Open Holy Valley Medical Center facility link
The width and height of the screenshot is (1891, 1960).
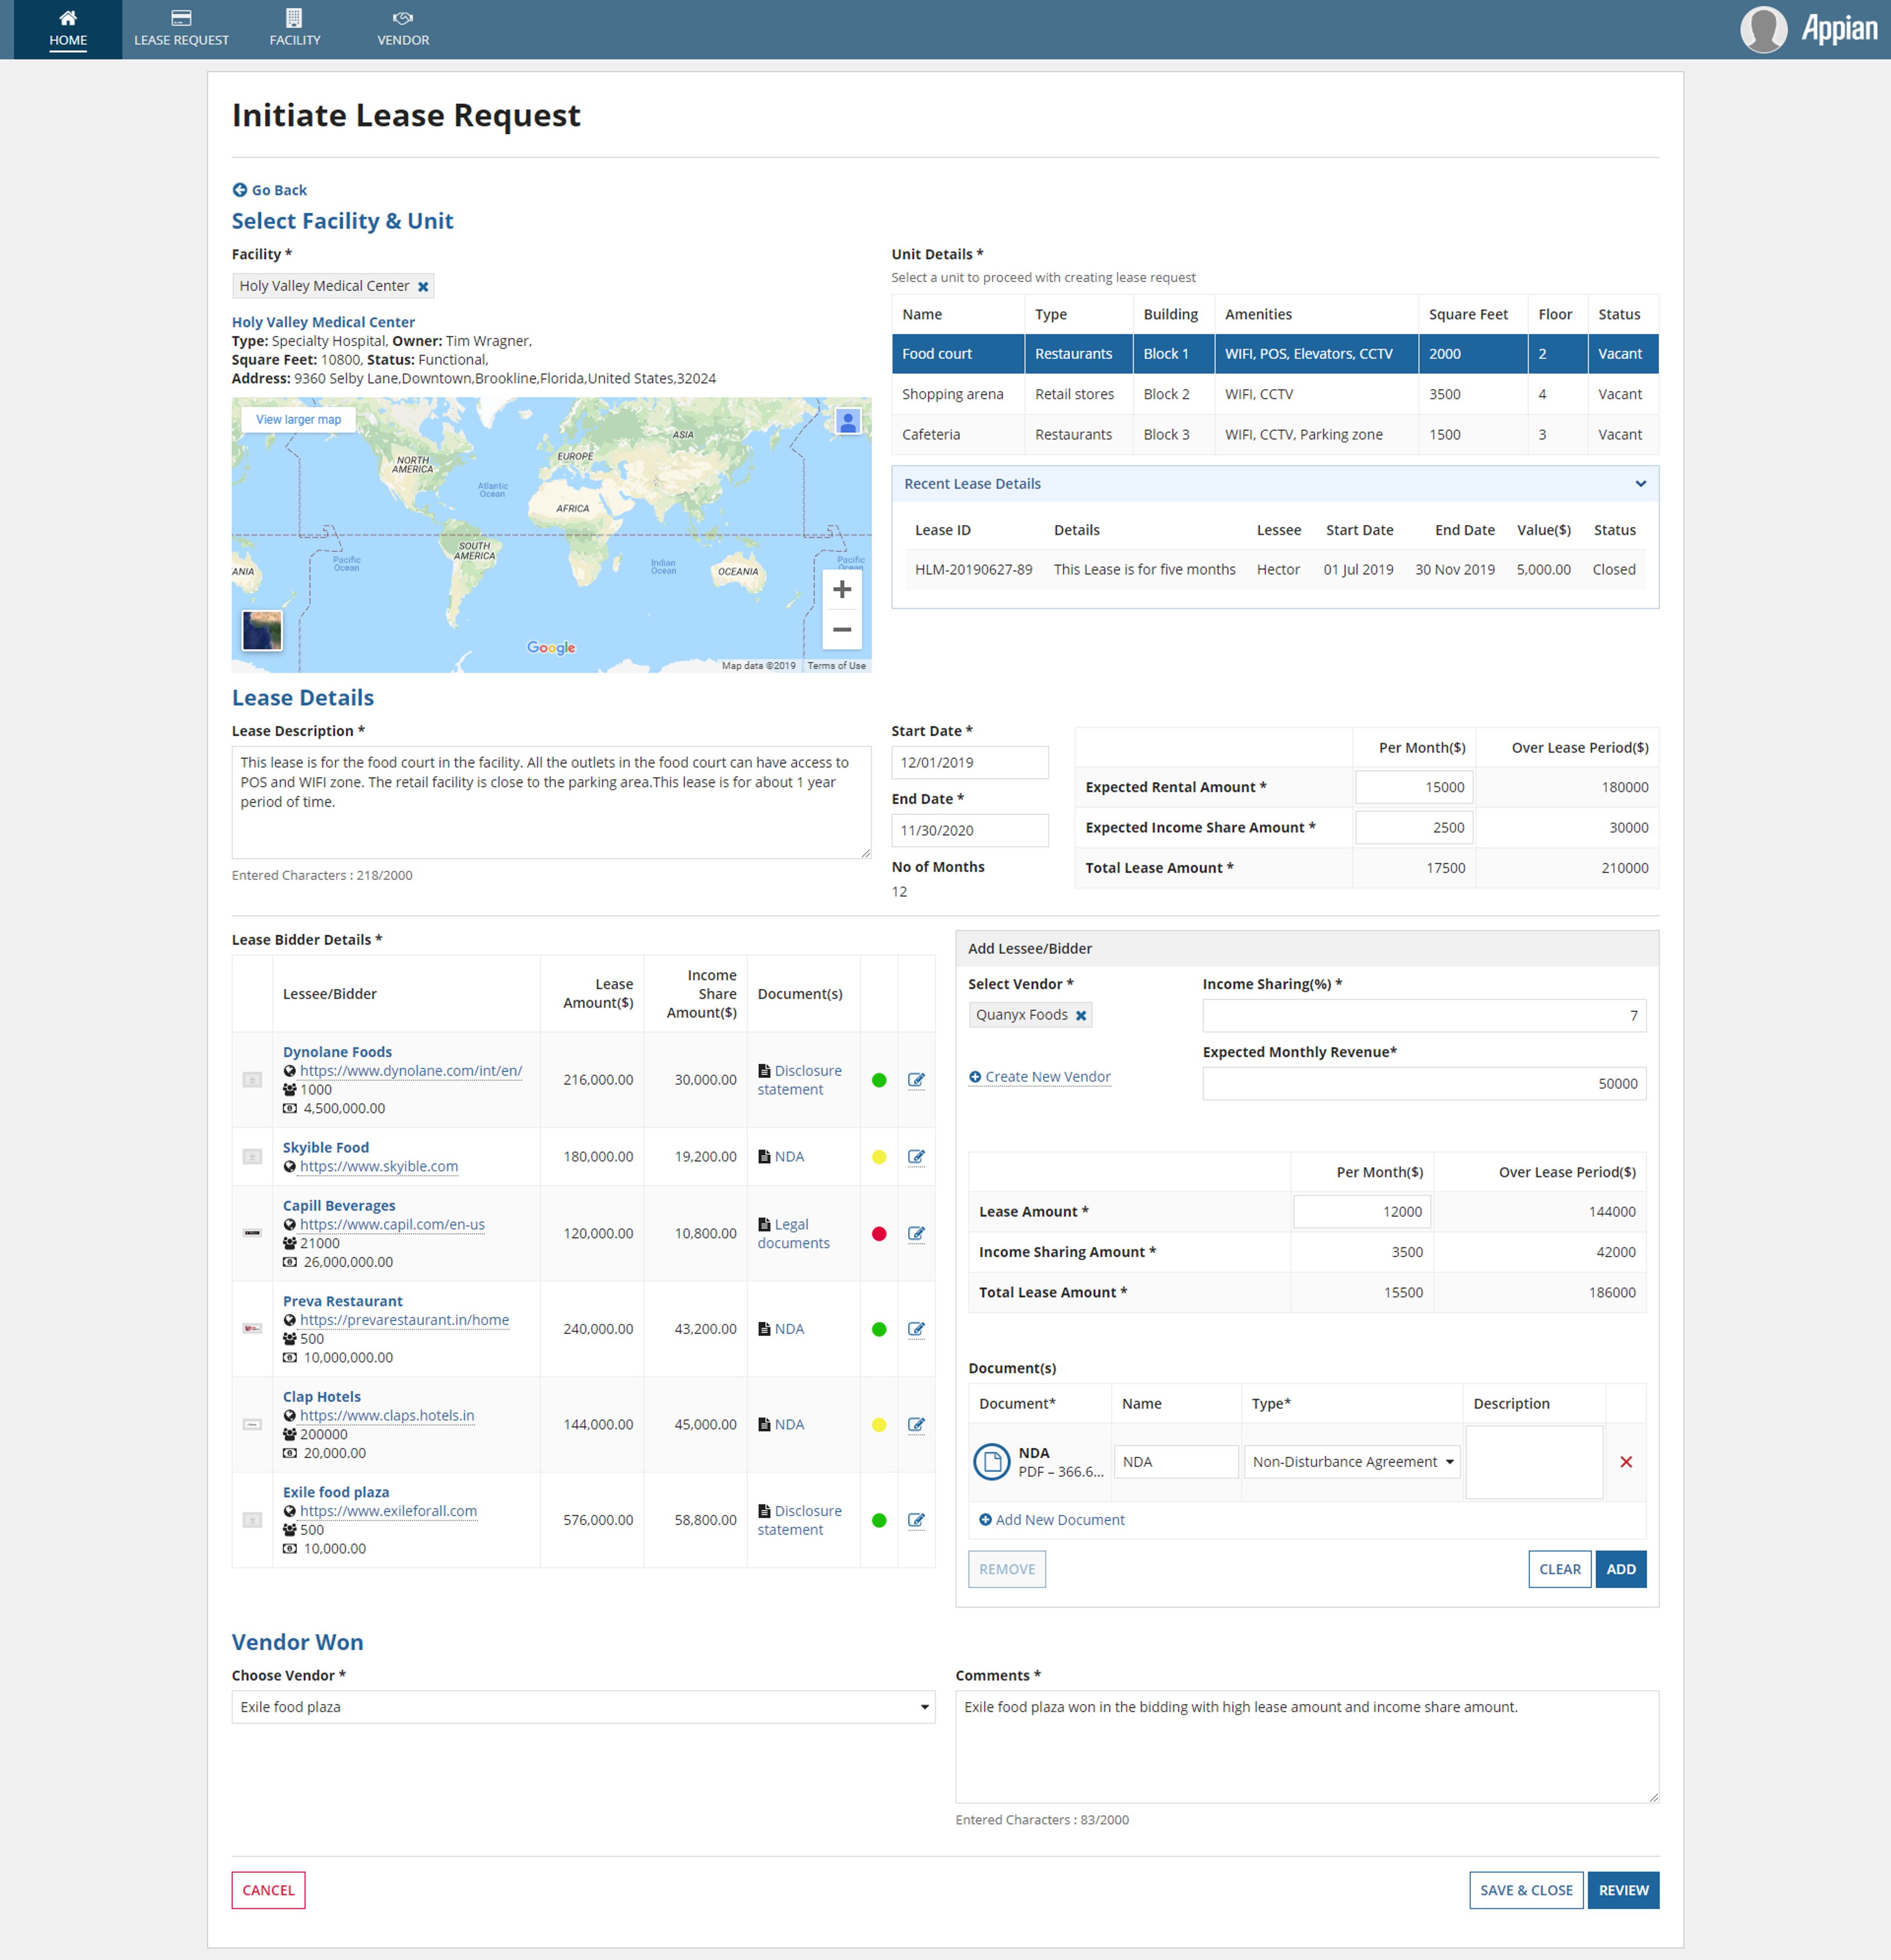click(x=323, y=322)
